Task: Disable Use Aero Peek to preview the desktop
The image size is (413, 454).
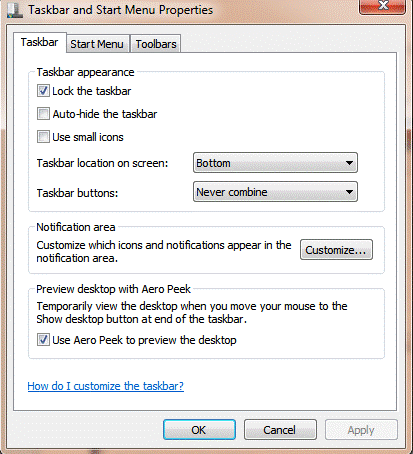Action: tap(43, 340)
